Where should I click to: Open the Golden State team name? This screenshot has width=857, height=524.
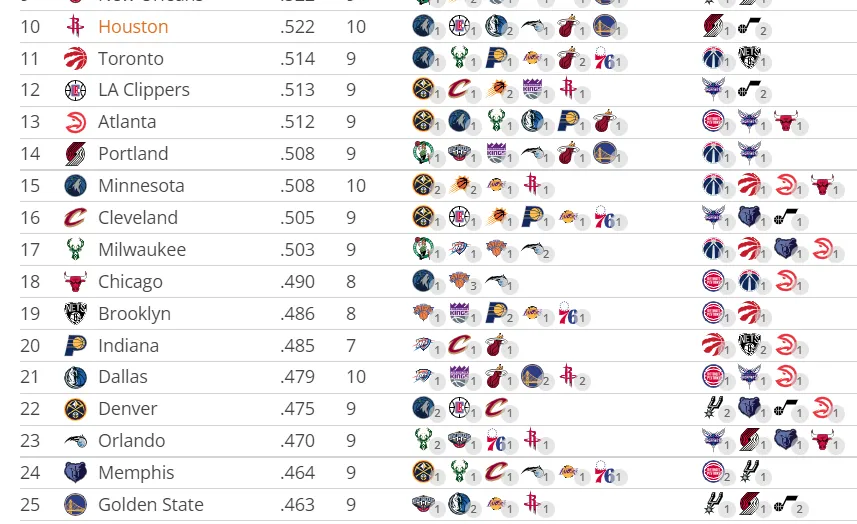[151, 504]
